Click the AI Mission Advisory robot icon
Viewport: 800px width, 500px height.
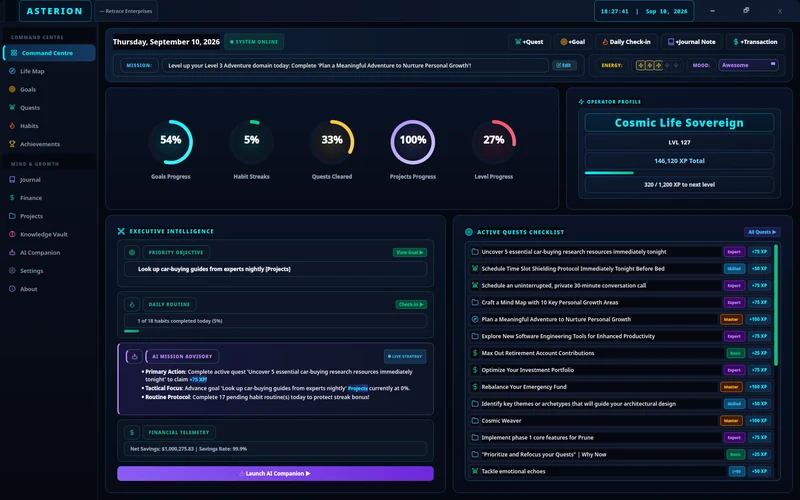(134, 356)
